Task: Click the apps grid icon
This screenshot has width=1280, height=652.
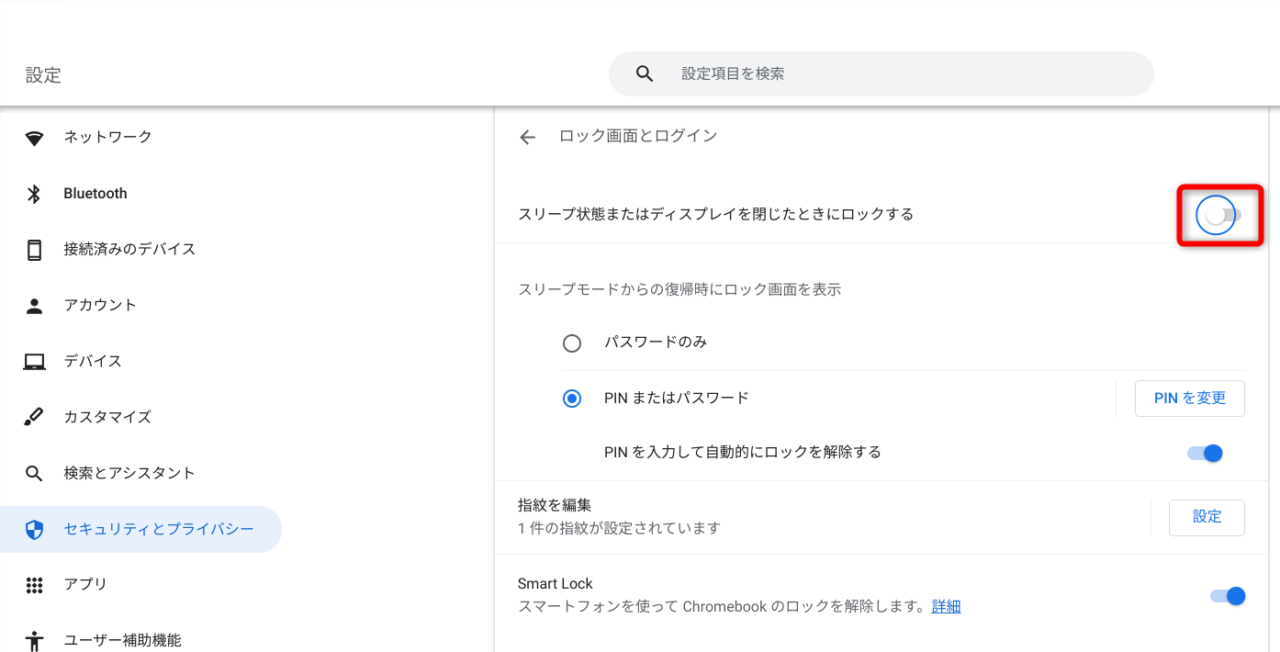Action: coord(35,585)
